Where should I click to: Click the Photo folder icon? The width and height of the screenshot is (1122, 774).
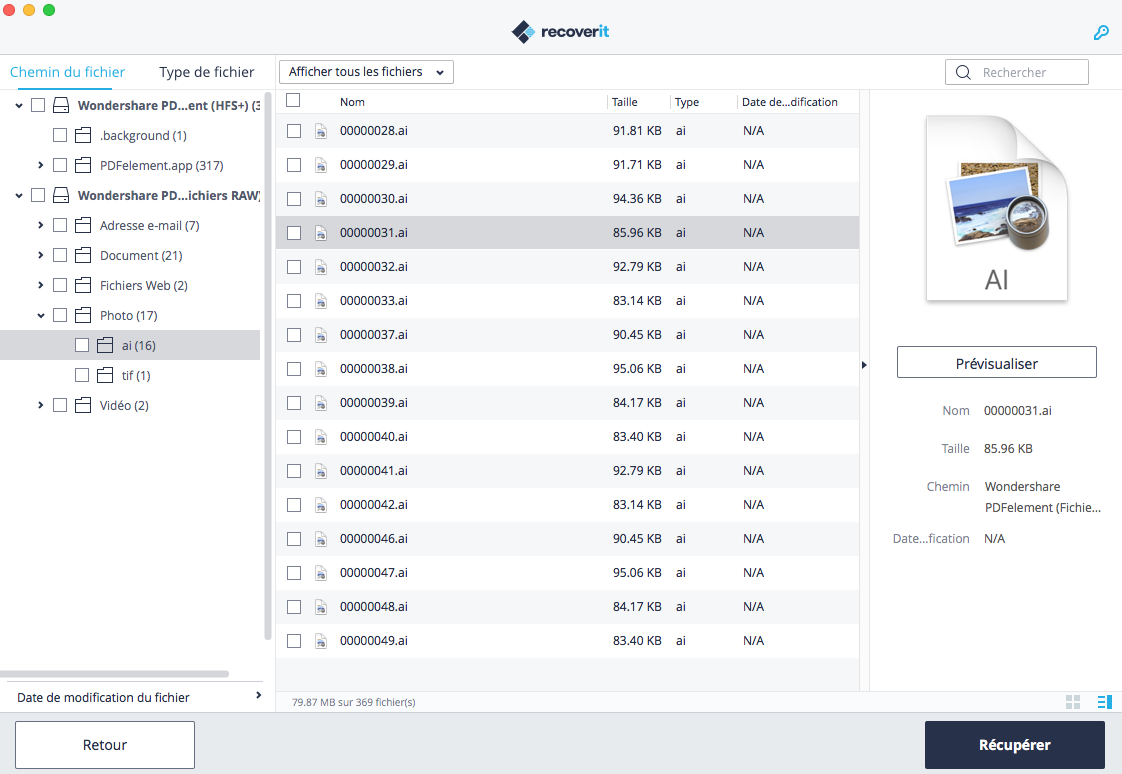pos(83,315)
